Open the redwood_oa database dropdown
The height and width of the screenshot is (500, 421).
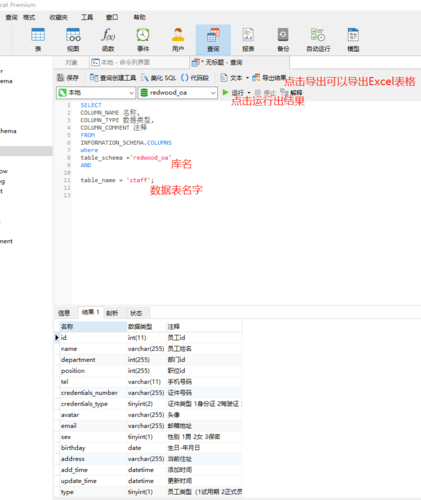(x=178, y=93)
